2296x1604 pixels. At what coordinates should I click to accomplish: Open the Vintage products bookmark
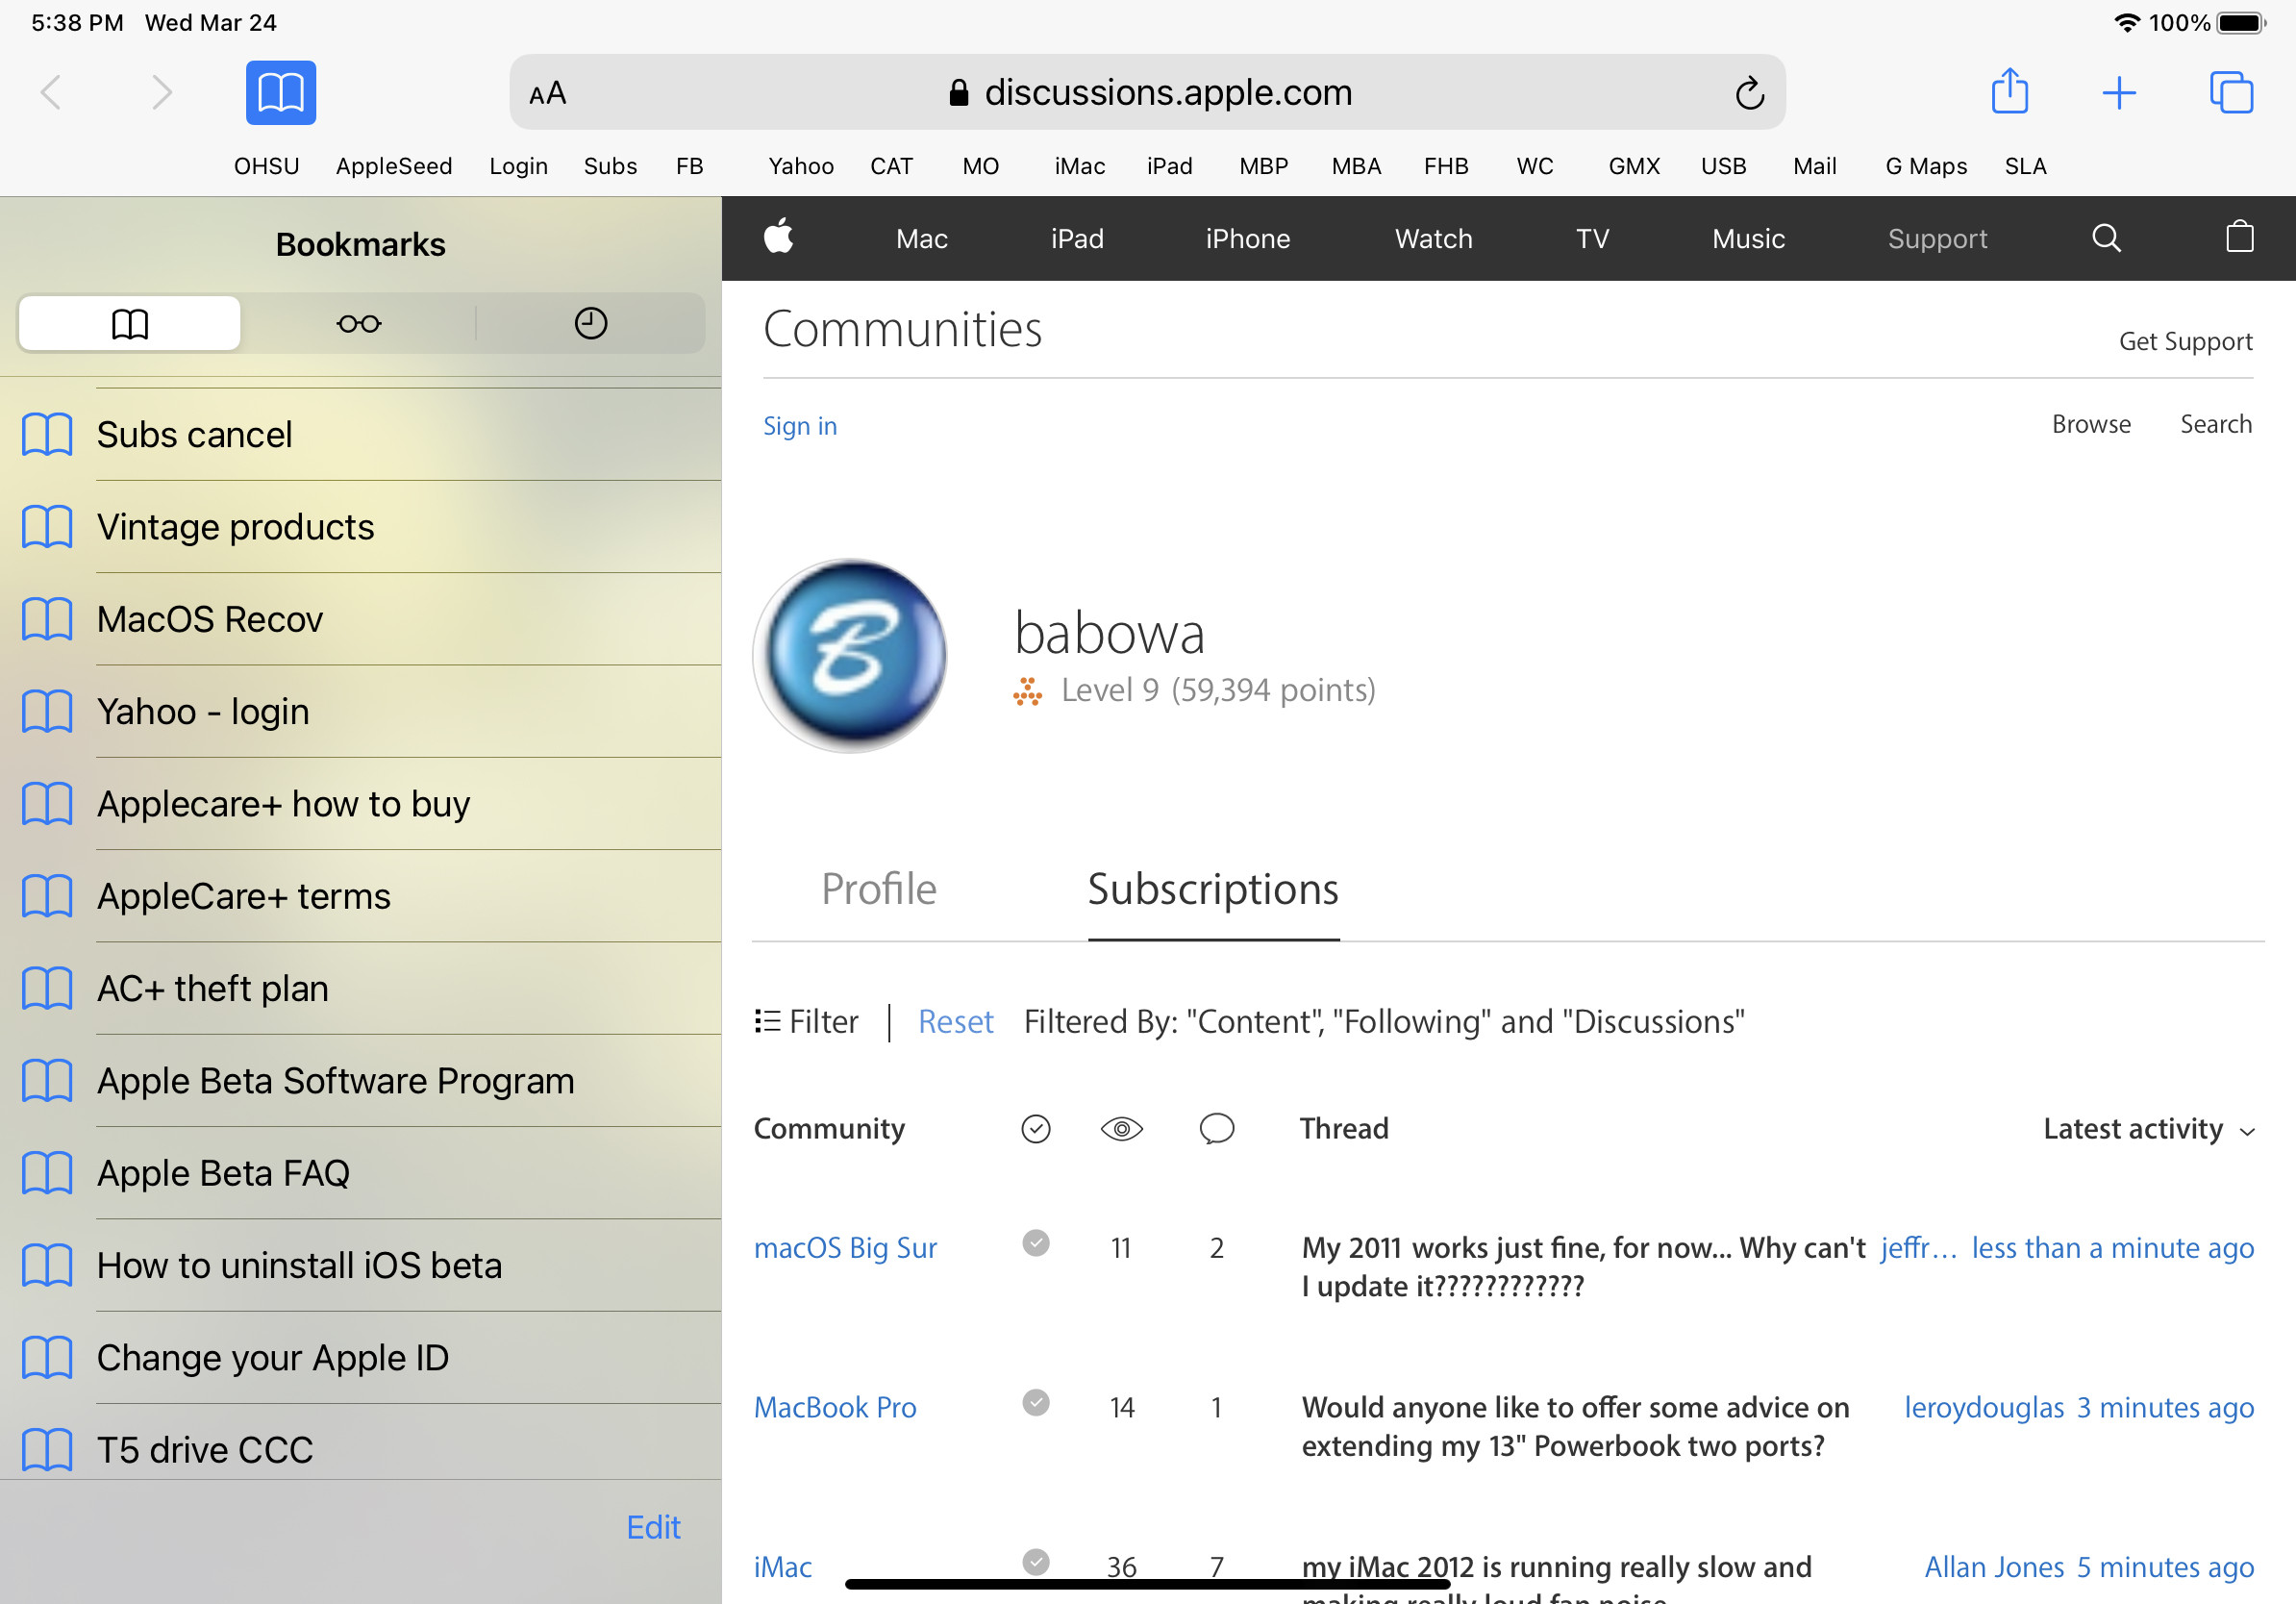[235, 526]
